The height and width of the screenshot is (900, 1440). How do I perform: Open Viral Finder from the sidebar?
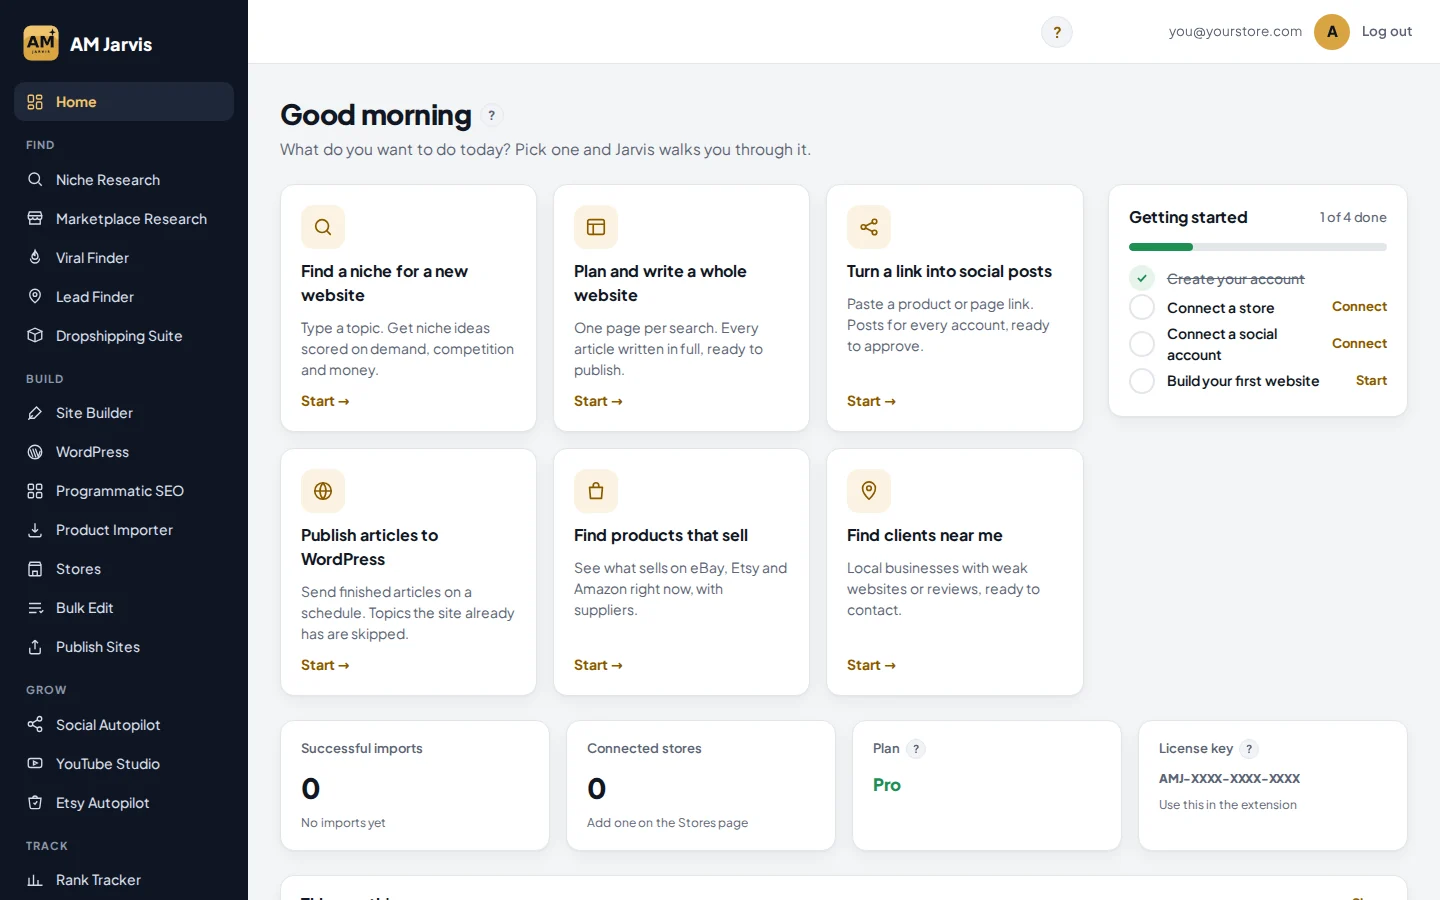click(x=124, y=258)
